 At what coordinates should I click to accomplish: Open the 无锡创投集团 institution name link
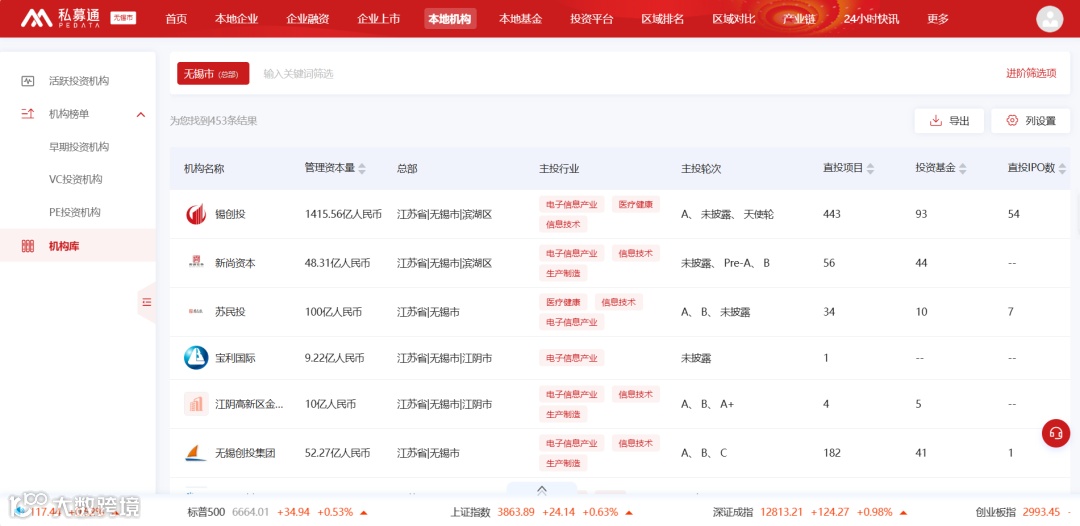pyautogui.click(x=245, y=453)
